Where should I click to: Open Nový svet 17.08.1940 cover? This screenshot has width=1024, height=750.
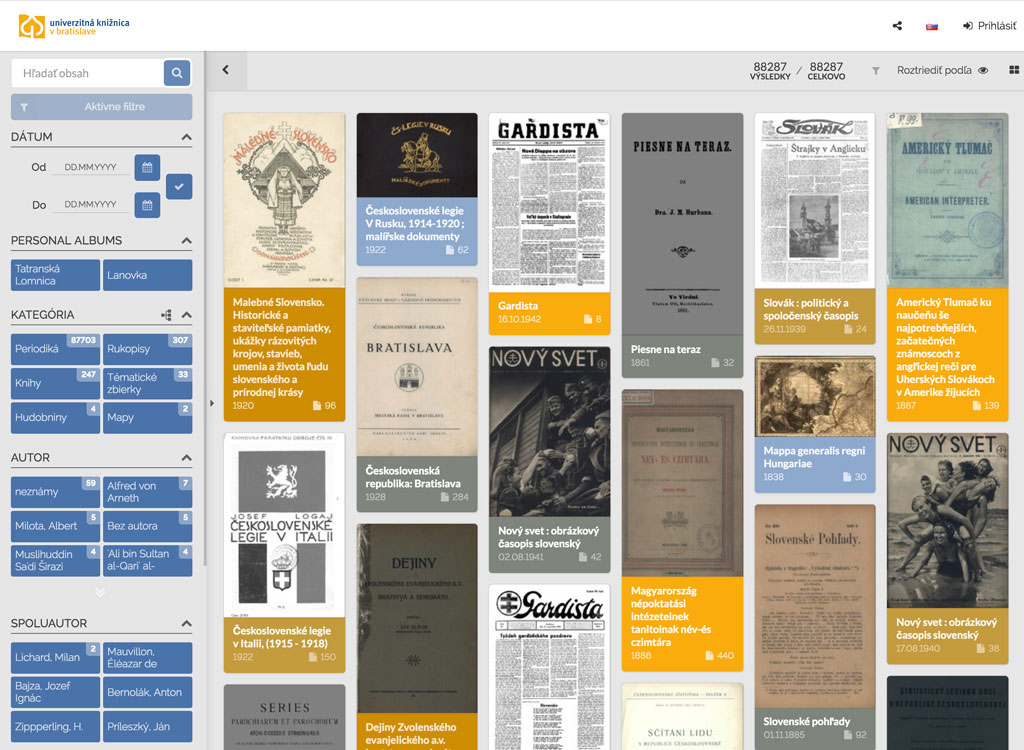948,521
